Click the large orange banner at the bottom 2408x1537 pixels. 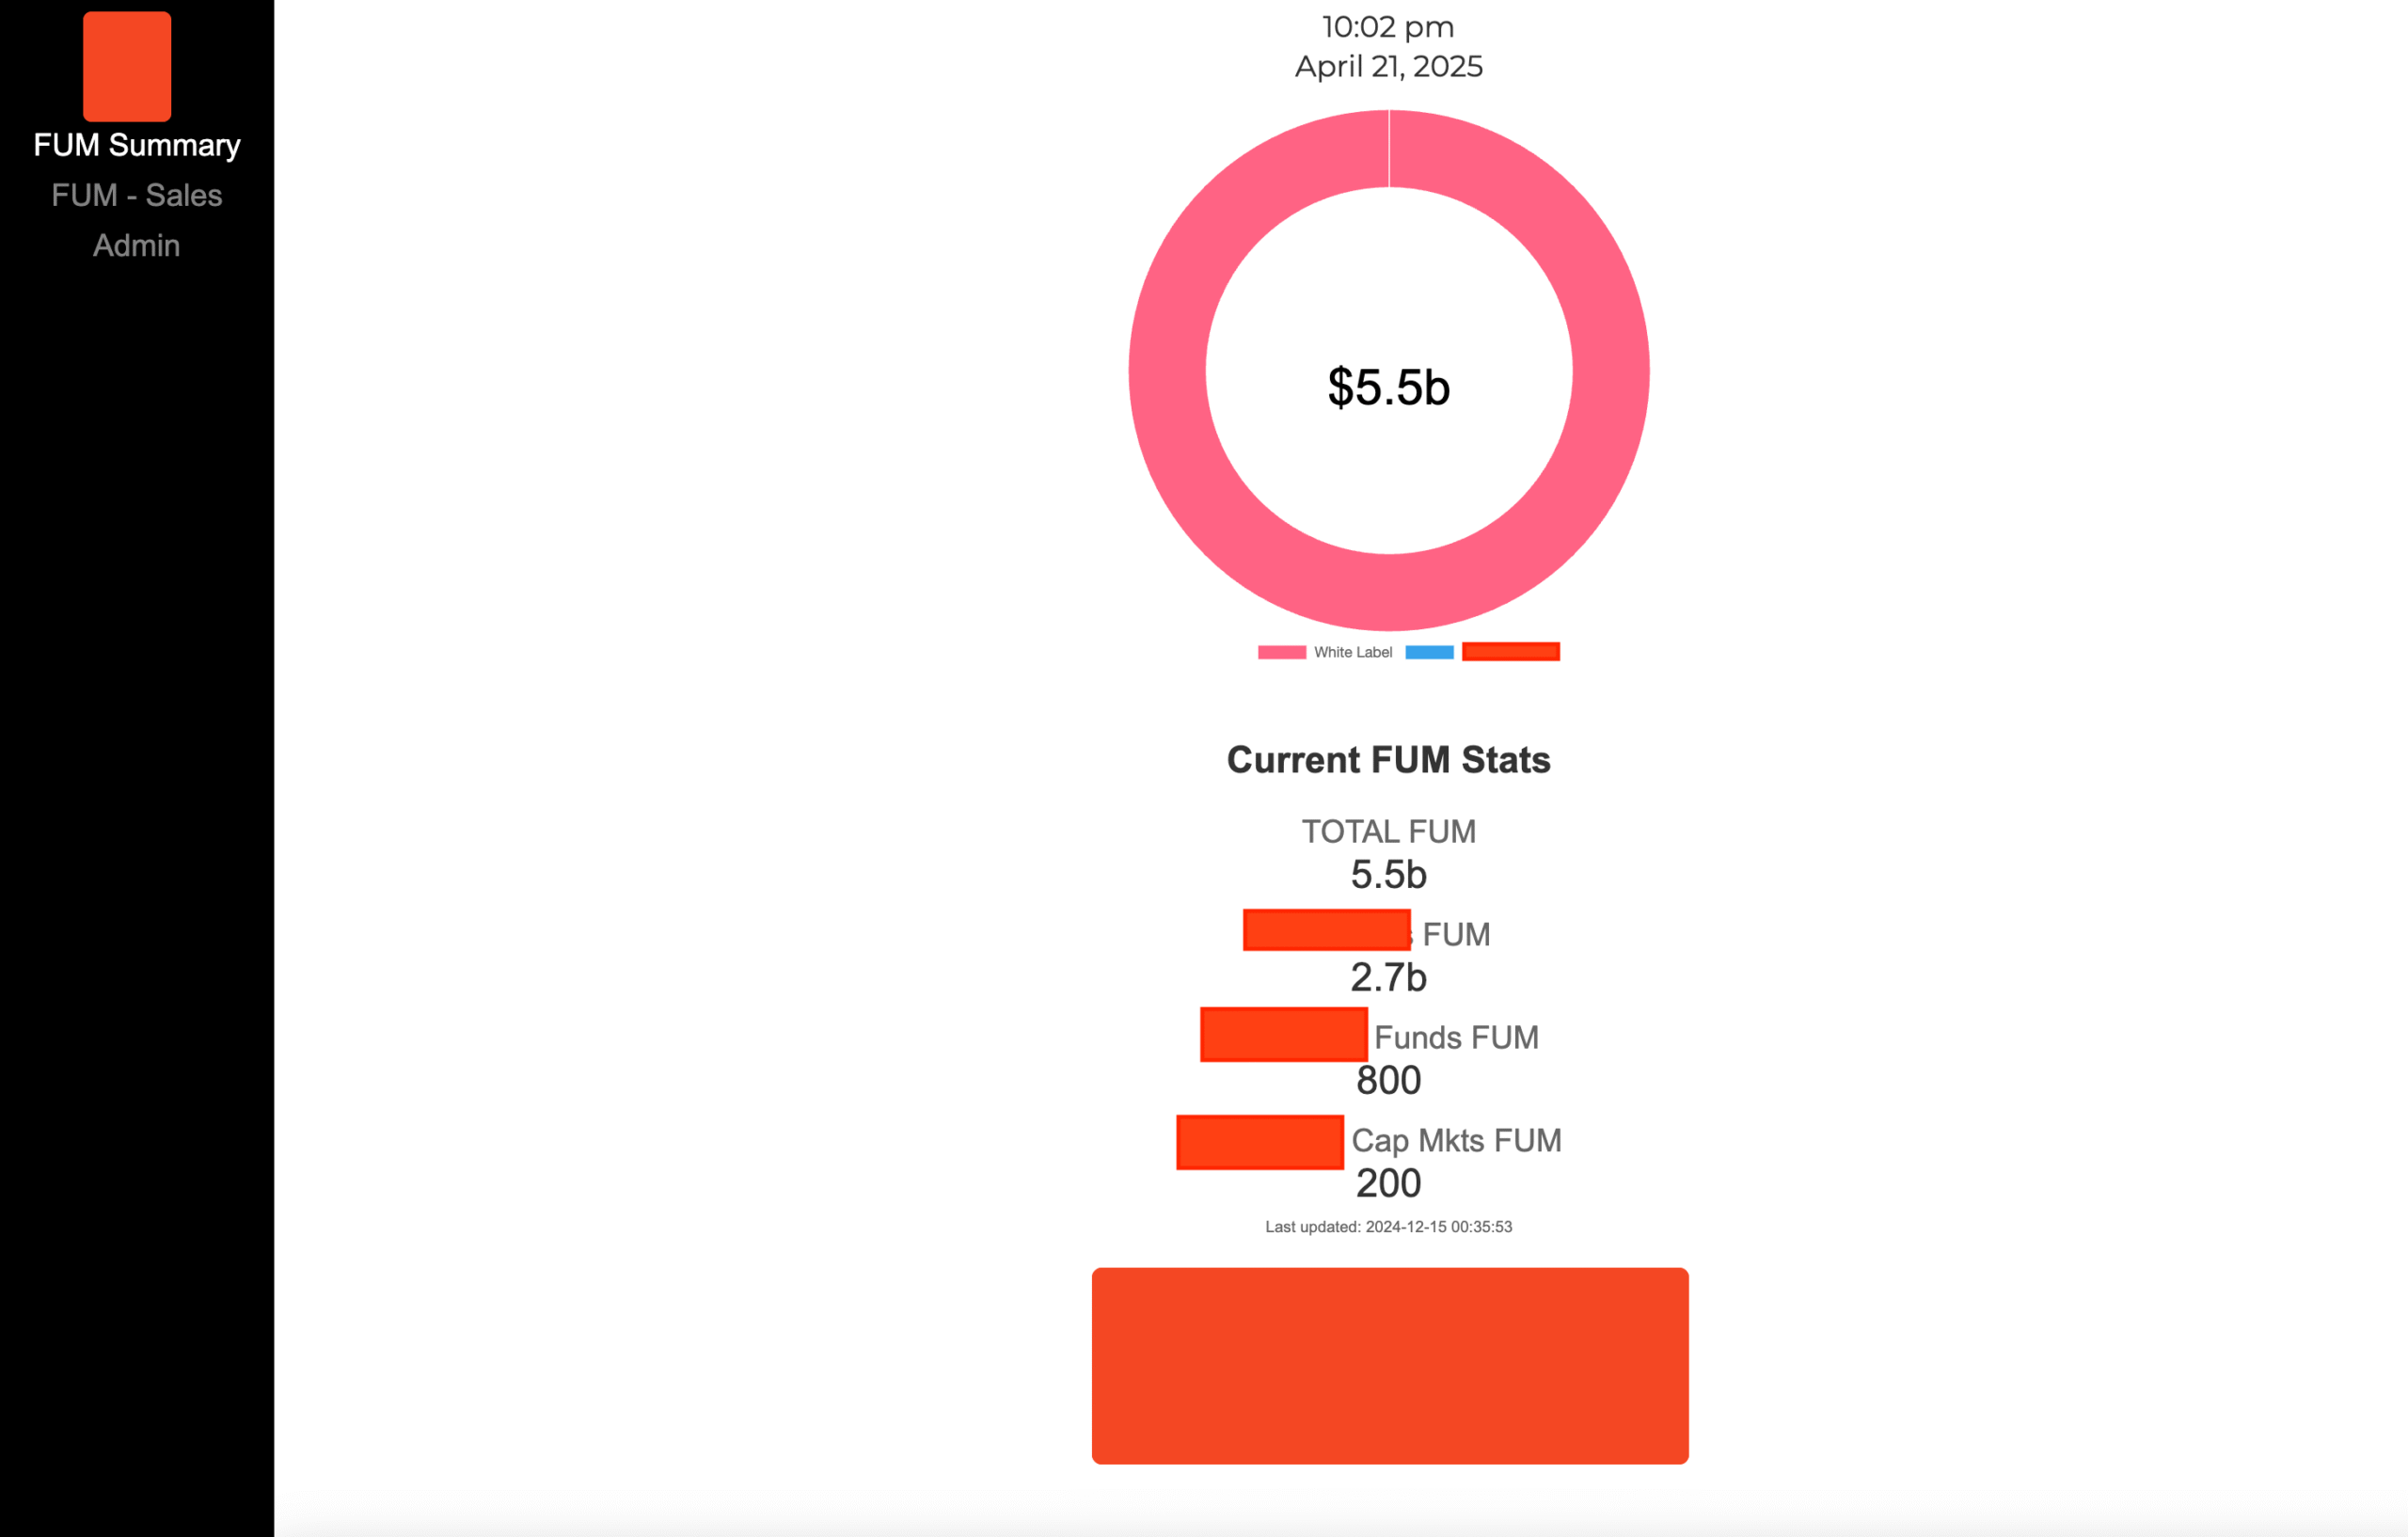click(x=1390, y=1366)
